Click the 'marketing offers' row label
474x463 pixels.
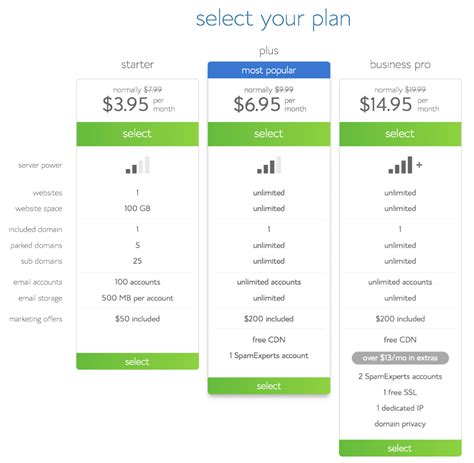35,319
